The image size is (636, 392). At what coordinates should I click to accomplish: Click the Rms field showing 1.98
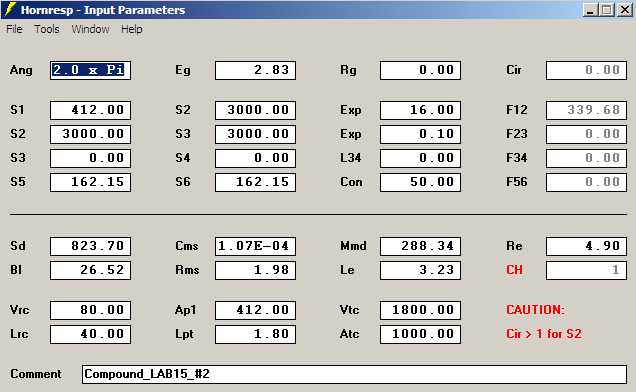[255, 270]
